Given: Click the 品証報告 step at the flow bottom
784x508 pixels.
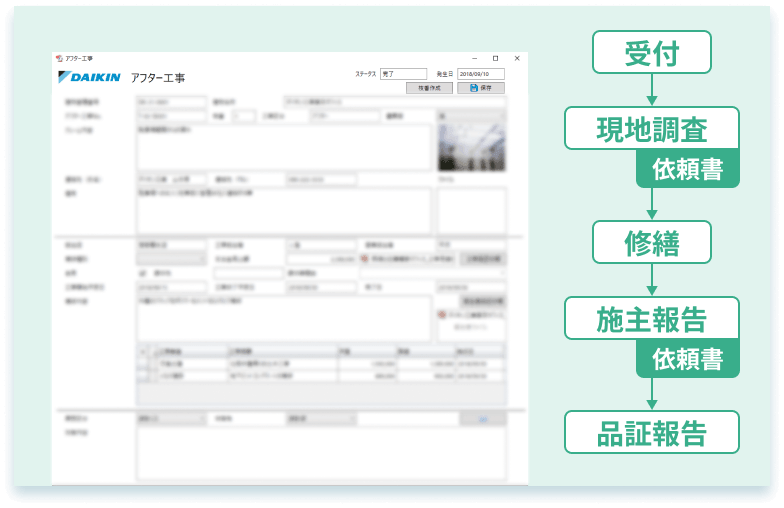Looking at the screenshot, I should pos(651,433).
